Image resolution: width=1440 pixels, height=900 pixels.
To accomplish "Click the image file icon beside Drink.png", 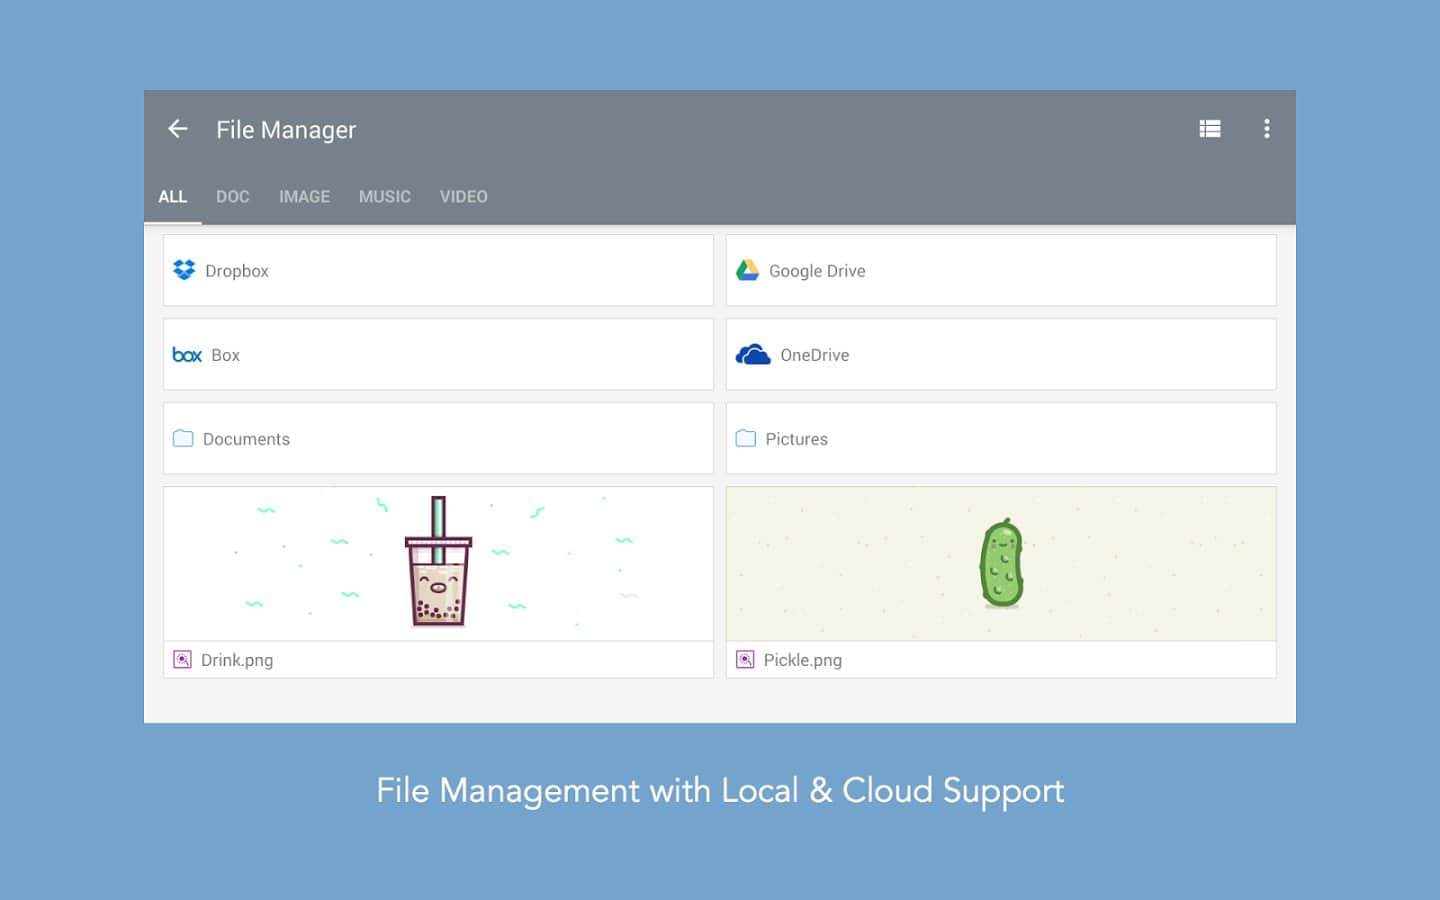I will point(182,660).
